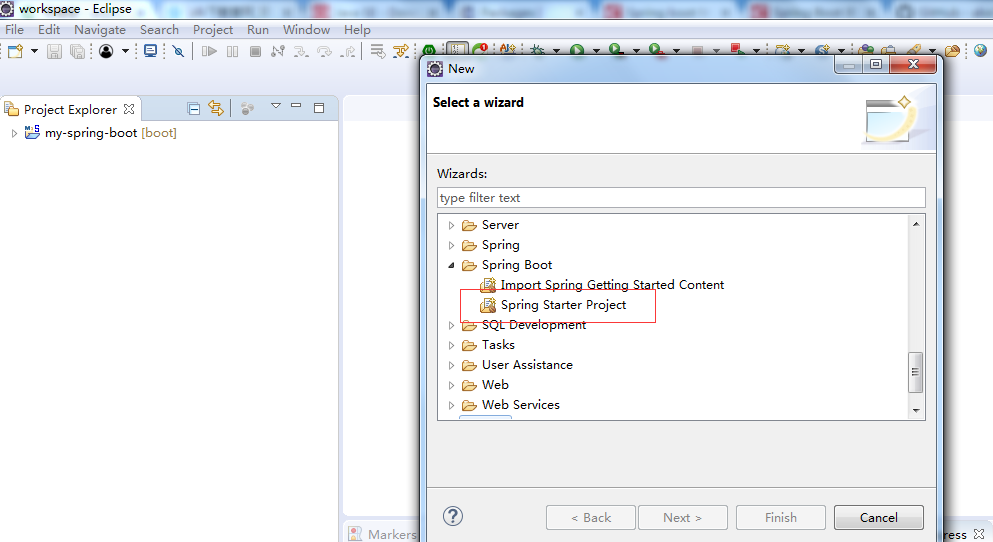The height and width of the screenshot is (542, 993).
Task: Click the New file toolbar icon
Action: pos(15,51)
